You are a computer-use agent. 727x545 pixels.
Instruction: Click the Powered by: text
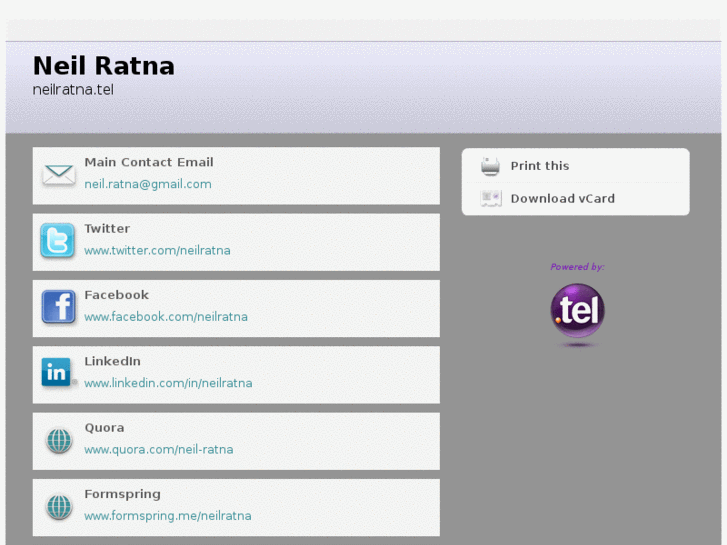click(x=577, y=267)
